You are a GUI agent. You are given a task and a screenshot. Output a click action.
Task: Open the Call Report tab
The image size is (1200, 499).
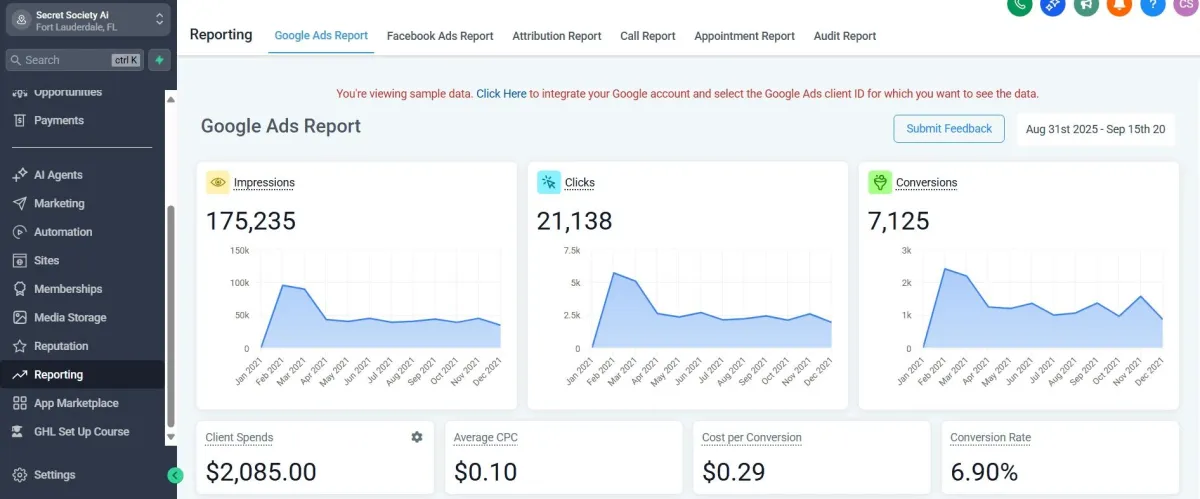pos(648,36)
